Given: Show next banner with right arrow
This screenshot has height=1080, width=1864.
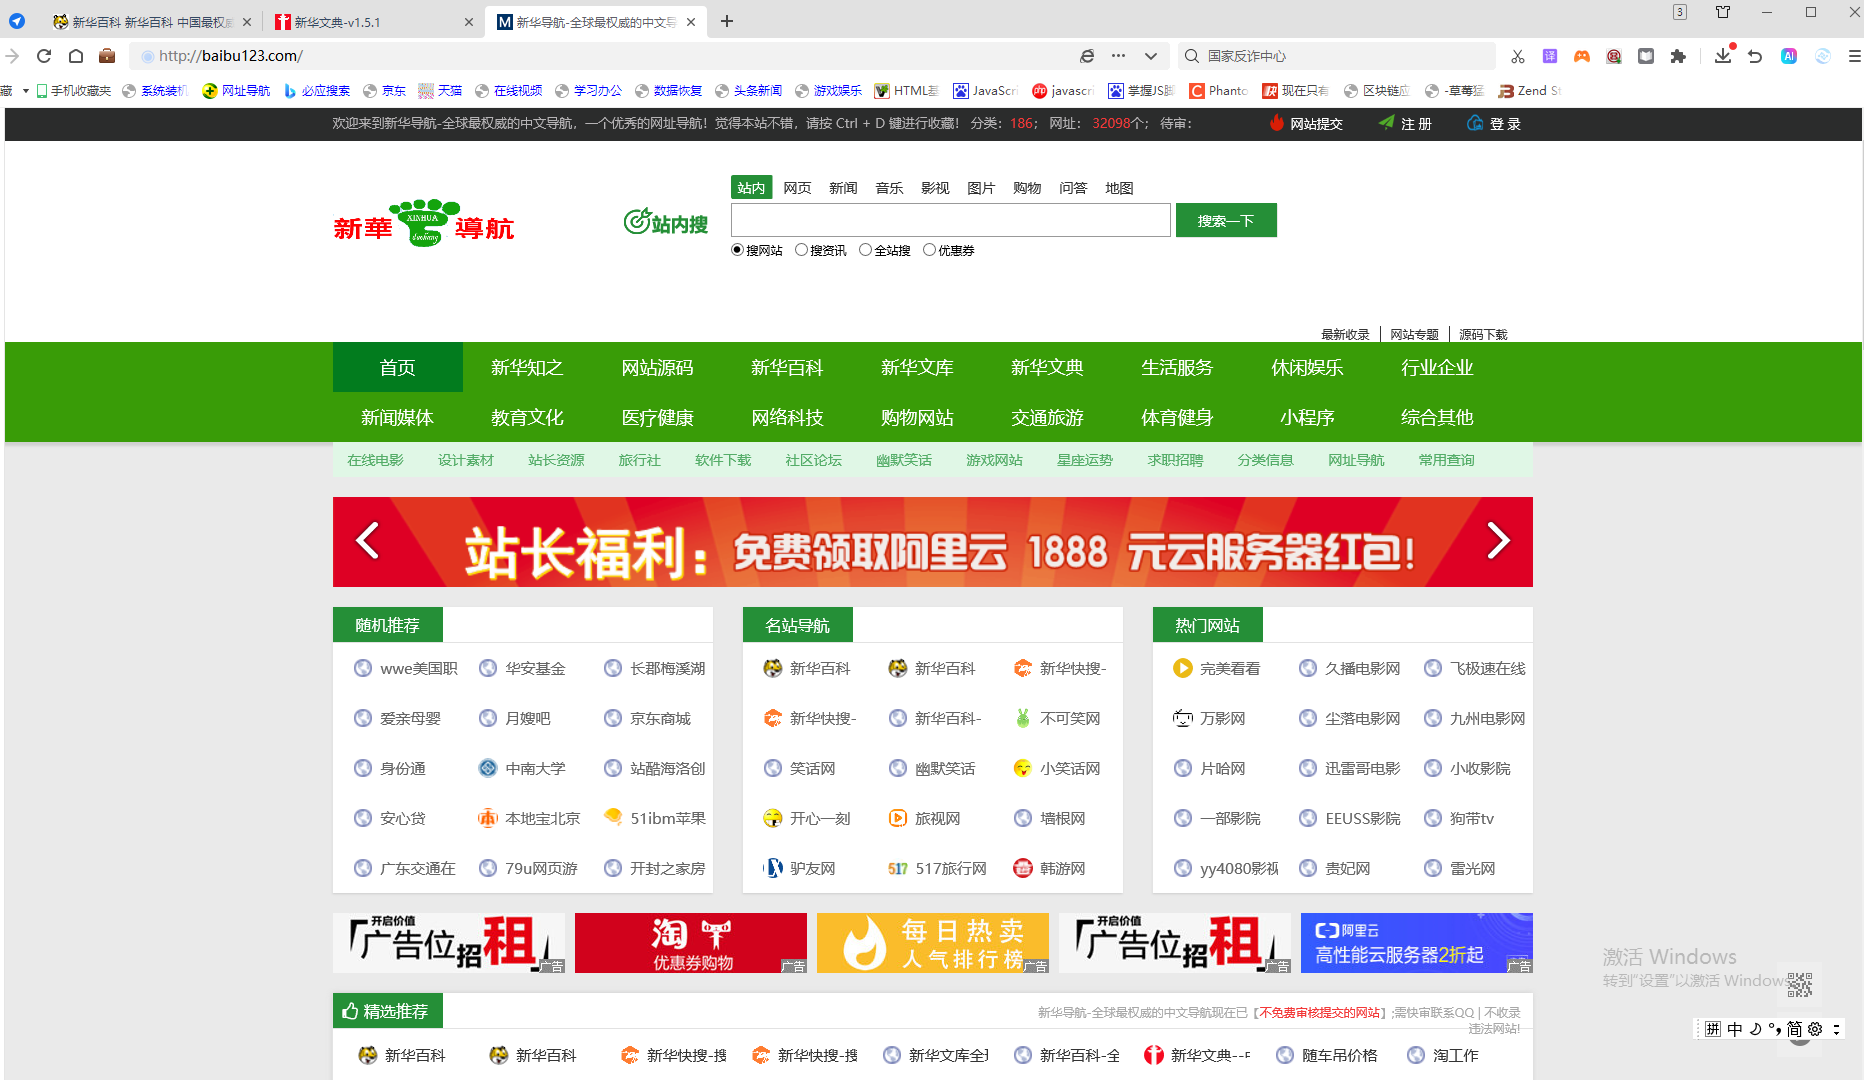Looking at the screenshot, I should 1498,541.
